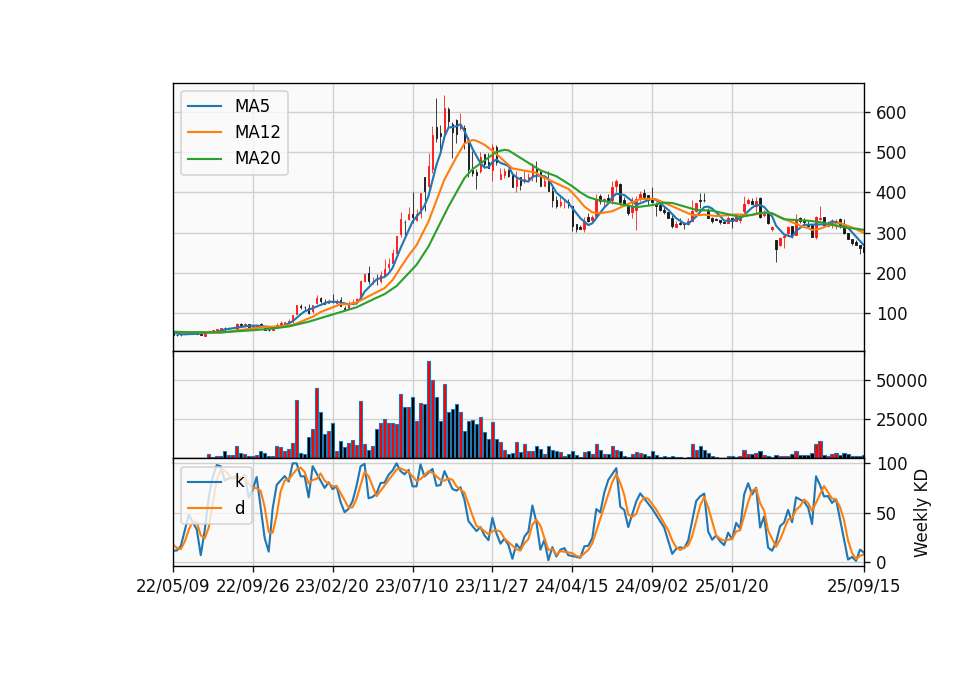960x690 pixels.
Task: Click the 400 price axis label
Action: click(891, 193)
